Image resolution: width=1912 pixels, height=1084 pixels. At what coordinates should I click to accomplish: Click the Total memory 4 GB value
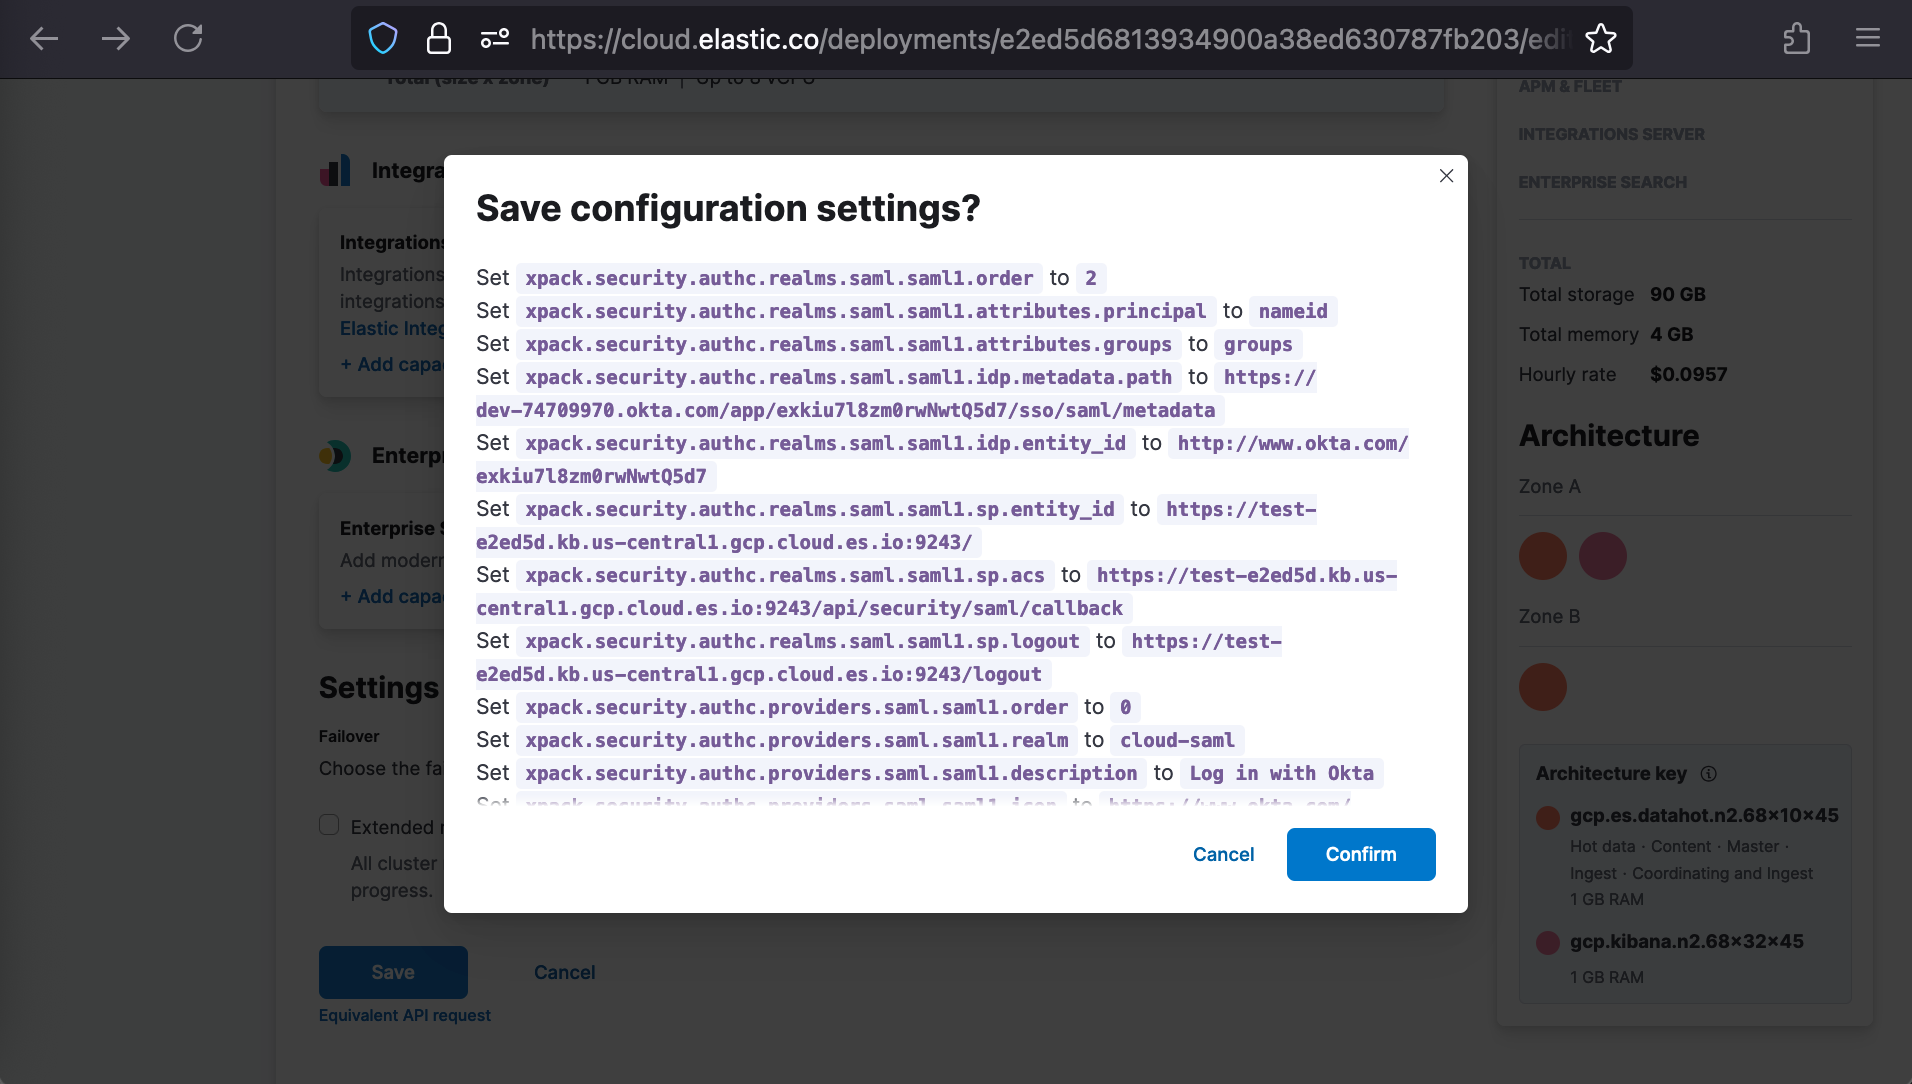tap(1672, 334)
